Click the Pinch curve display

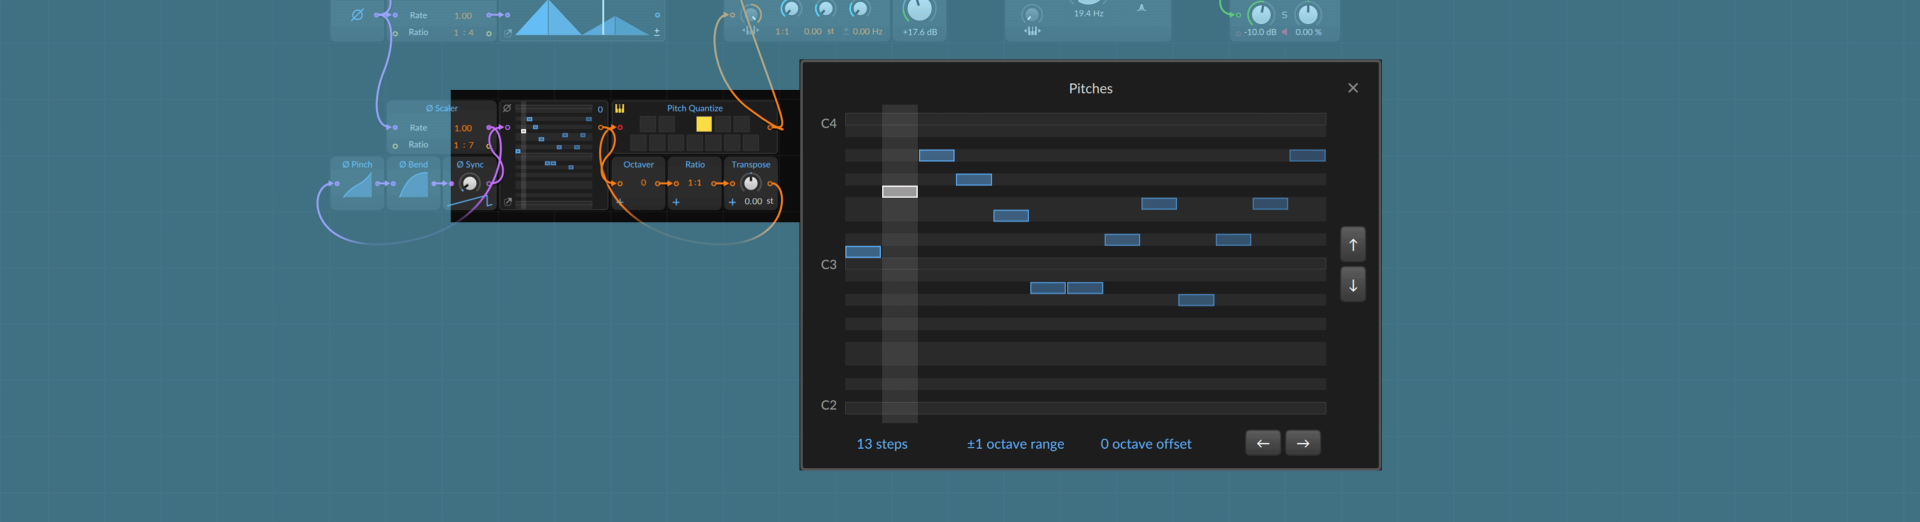tap(358, 186)
